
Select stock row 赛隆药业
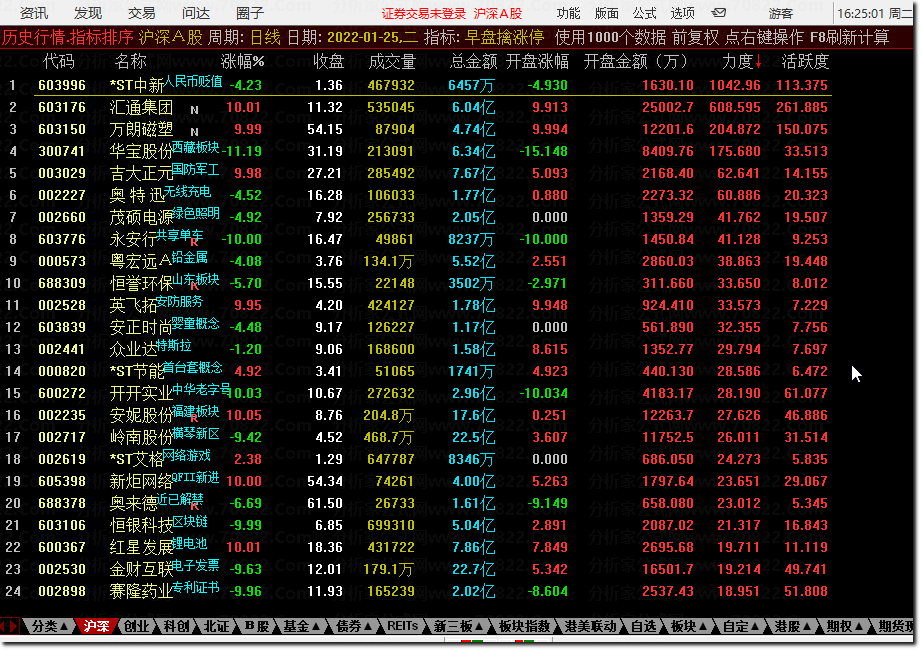click(415, 591)
